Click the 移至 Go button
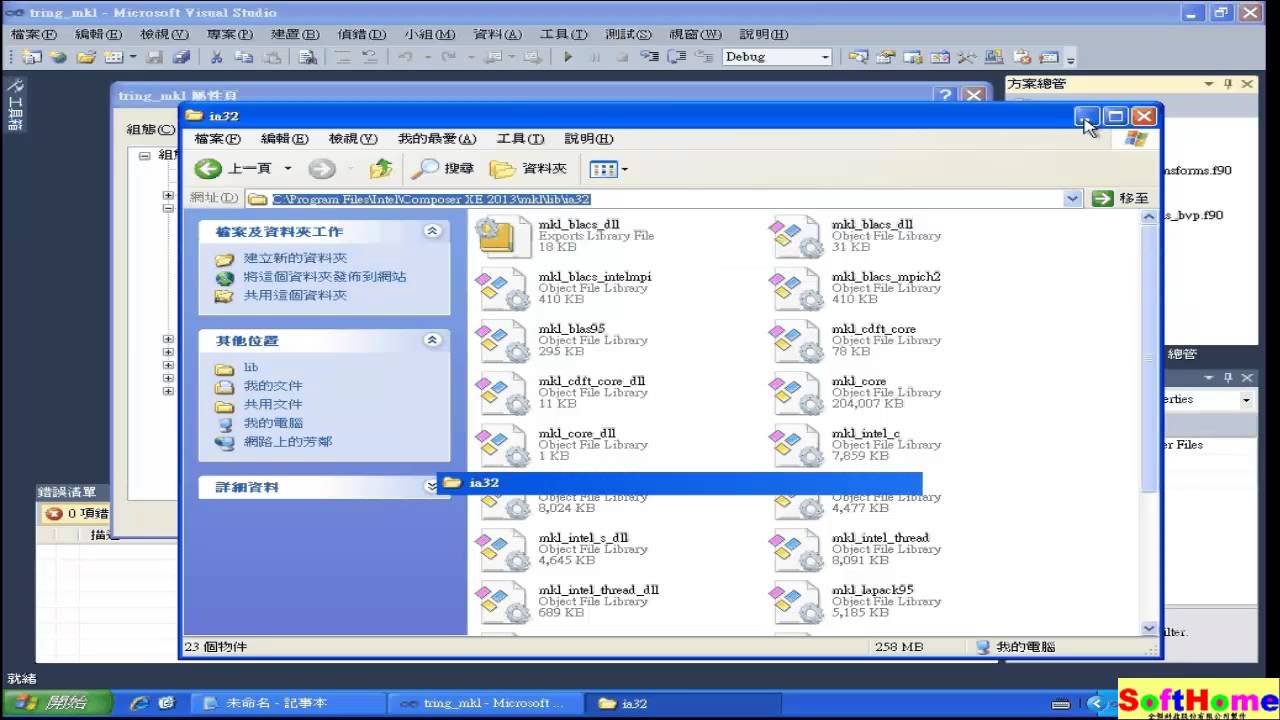Image resolution: width=1280 pixels, height=720 pixels. pos(1121,199)
